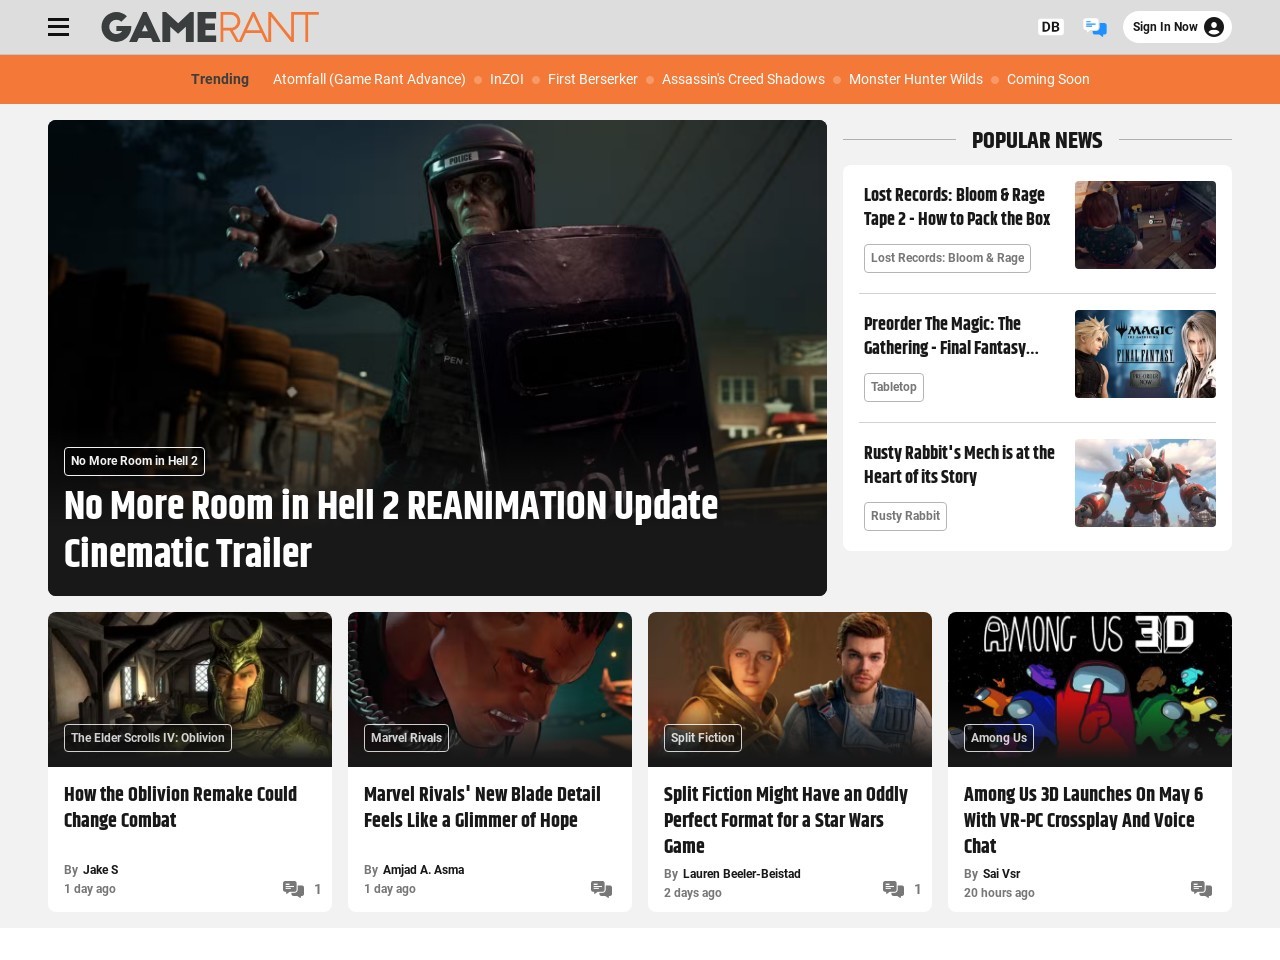Open Coming Soon trending link

click(x=1048, y=79)
